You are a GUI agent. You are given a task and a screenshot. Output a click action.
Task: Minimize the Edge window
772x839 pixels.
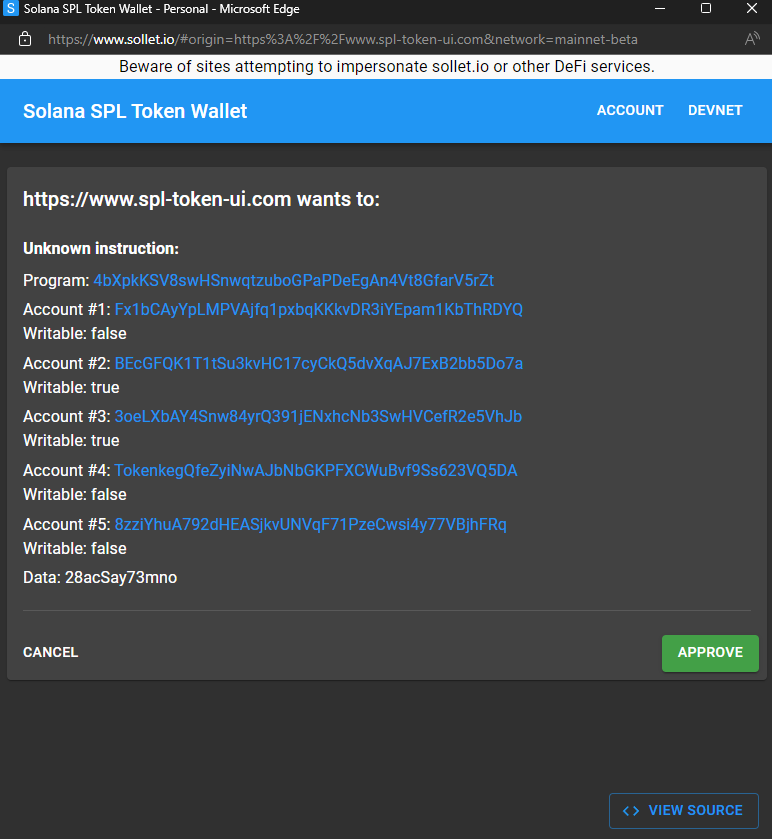tap(660, 9)
